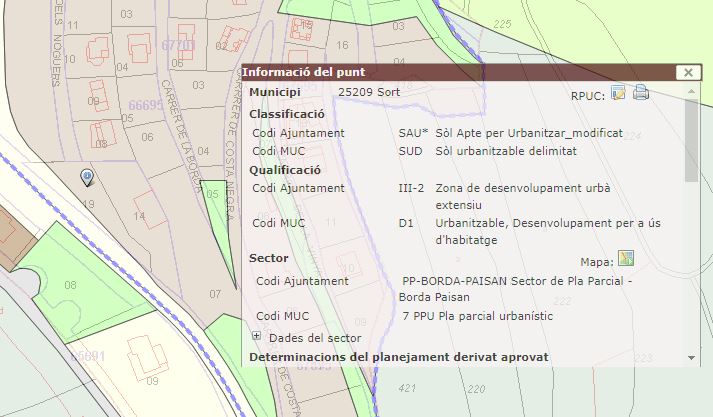The image size is (713, 417).
Task: Click parcel 16 at top of map
Action: click(x=342, y=45)
